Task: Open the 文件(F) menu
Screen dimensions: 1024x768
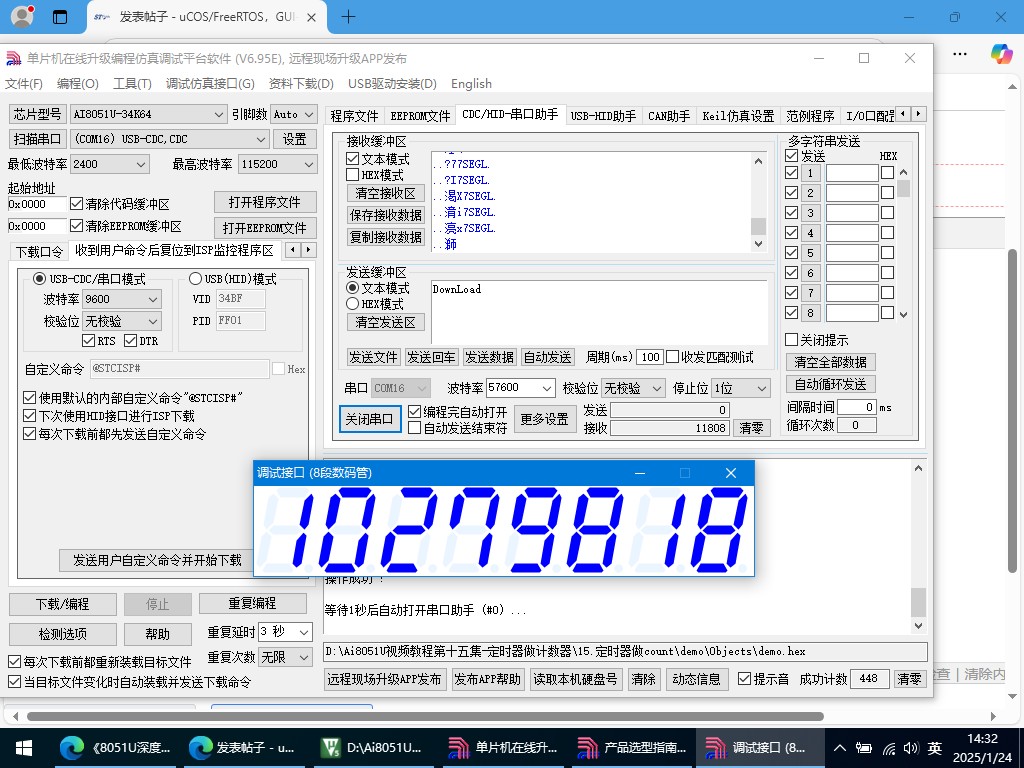Action: click(24, 84)
